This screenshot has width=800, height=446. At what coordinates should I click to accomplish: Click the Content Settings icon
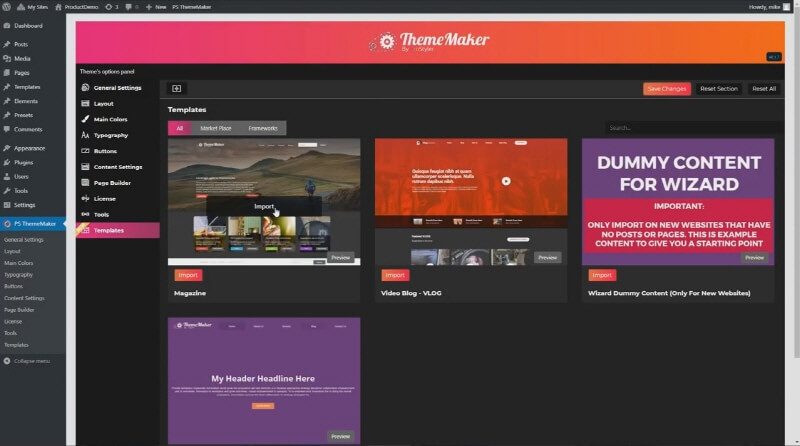point(85,167)
